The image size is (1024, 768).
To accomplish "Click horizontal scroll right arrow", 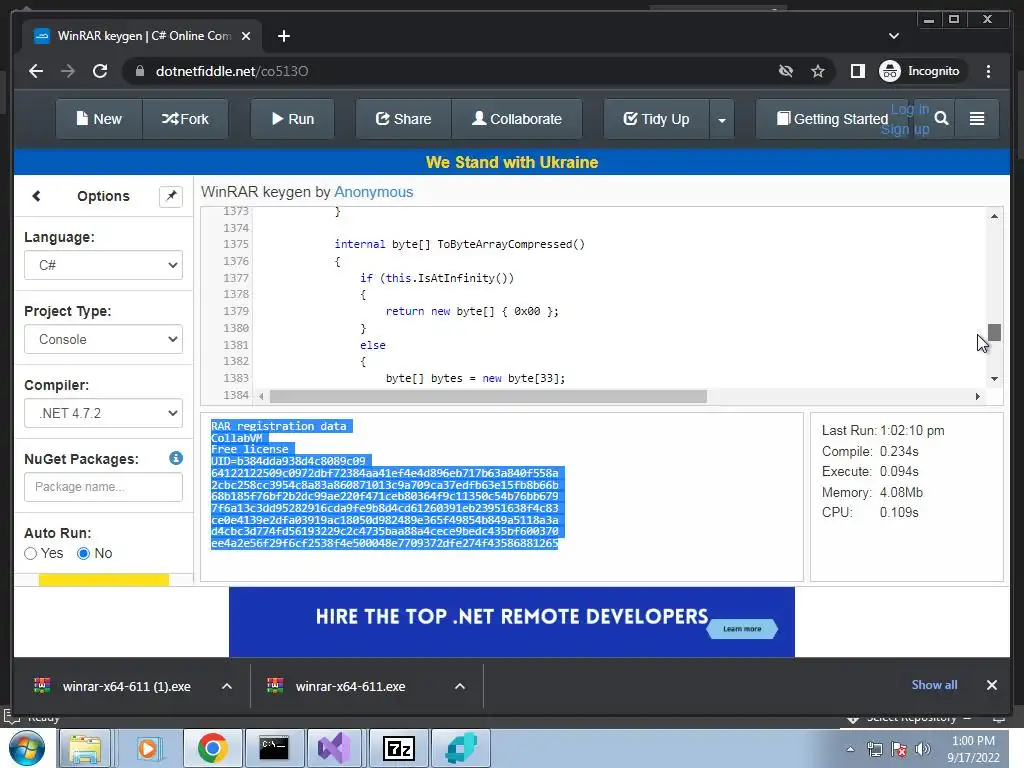I will (977, 396).
